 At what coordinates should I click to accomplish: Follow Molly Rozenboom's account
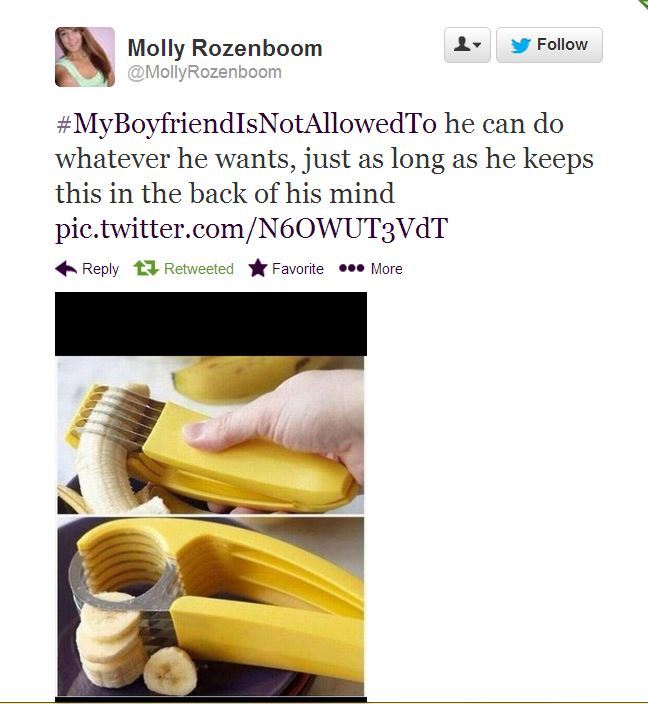(x=549, y=45)
